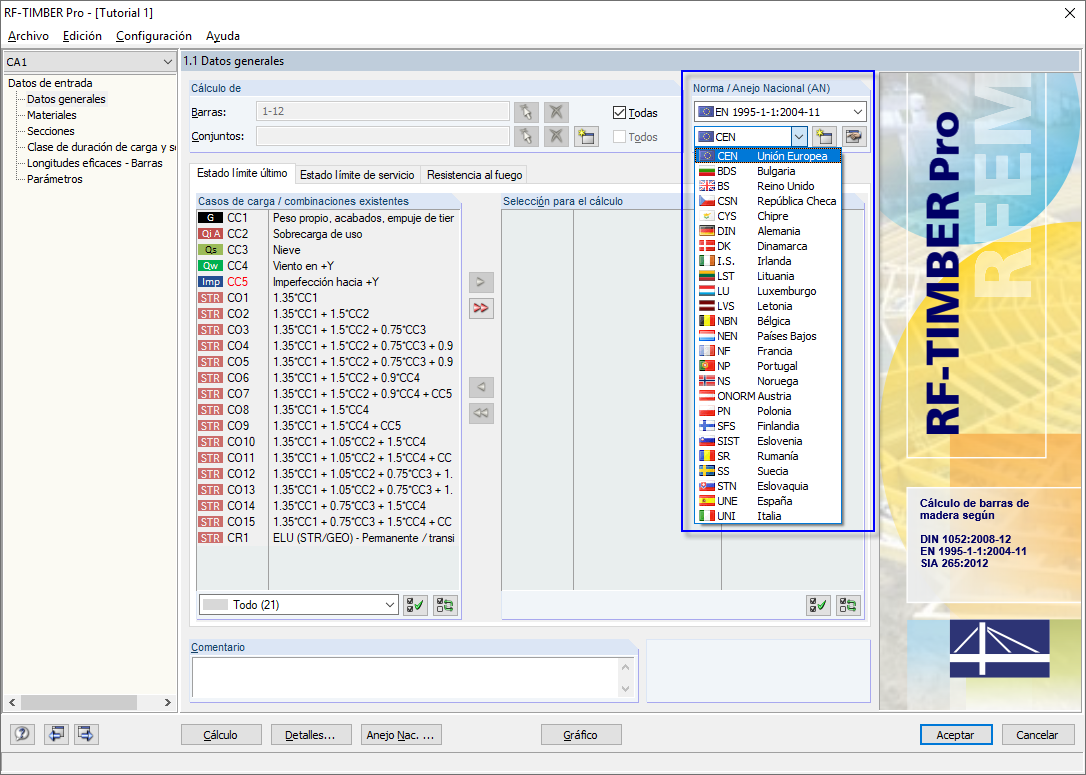The image size is (1086, 775).
Task: Select UNE España flag entry
Action: click(768, 501)
